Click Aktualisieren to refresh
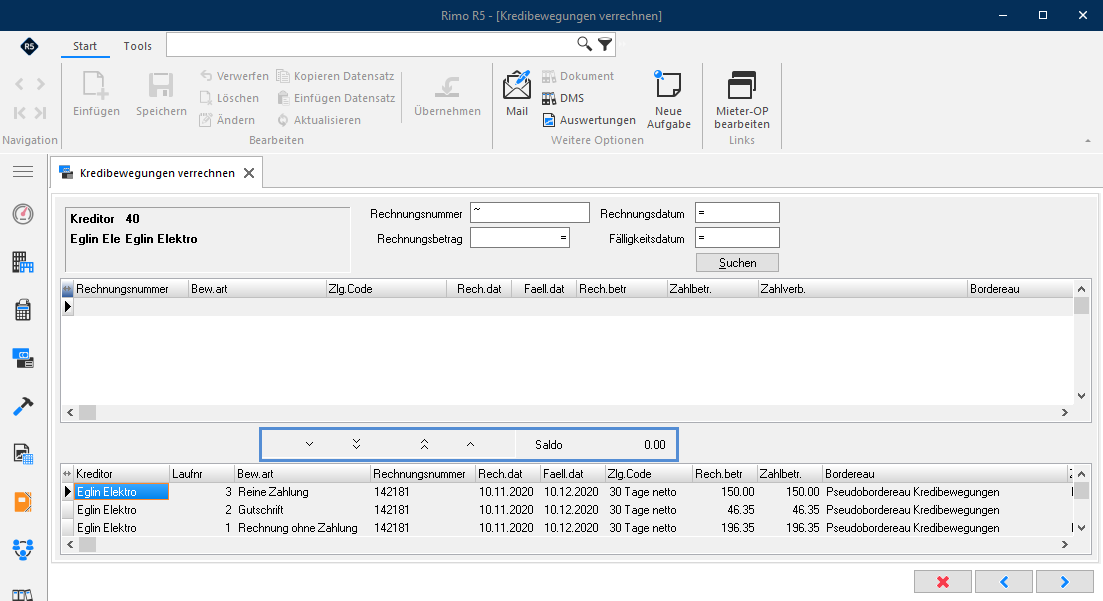 point(319,120)
